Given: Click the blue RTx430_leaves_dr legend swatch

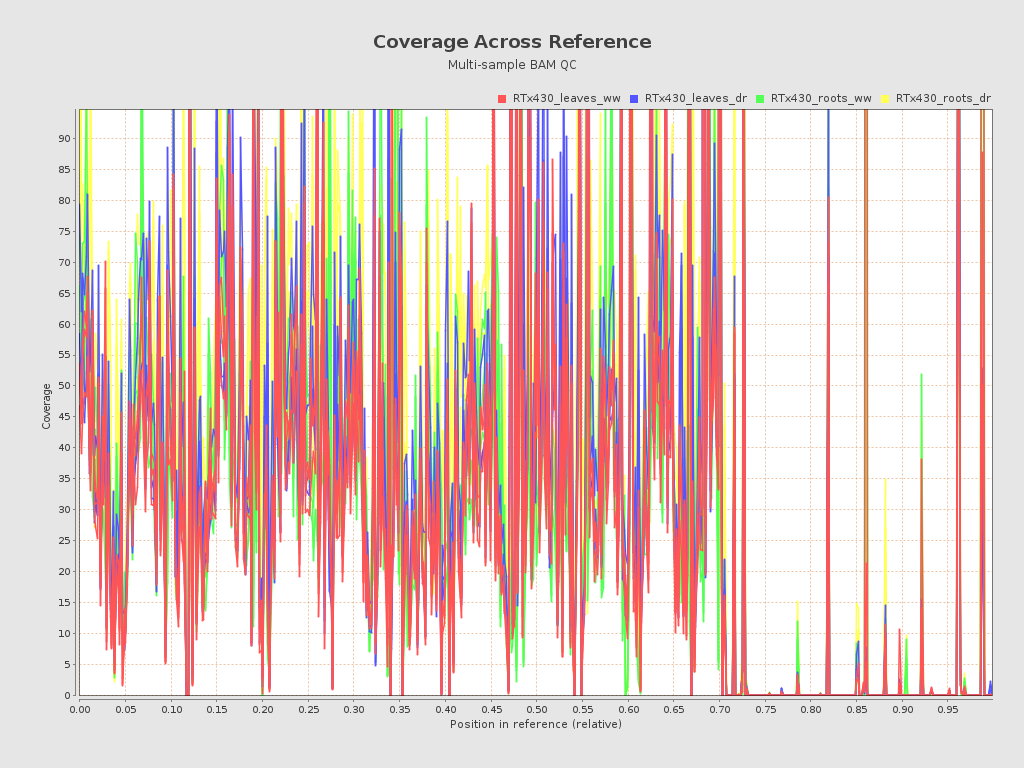Looking at the screenshot, I should point(634,99).
